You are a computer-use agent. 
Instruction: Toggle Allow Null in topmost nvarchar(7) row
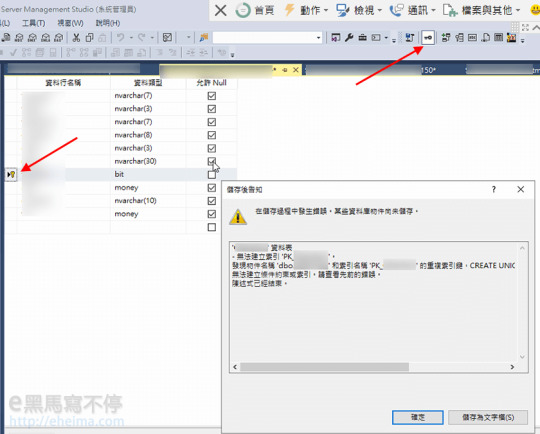[x=212, y=96]
